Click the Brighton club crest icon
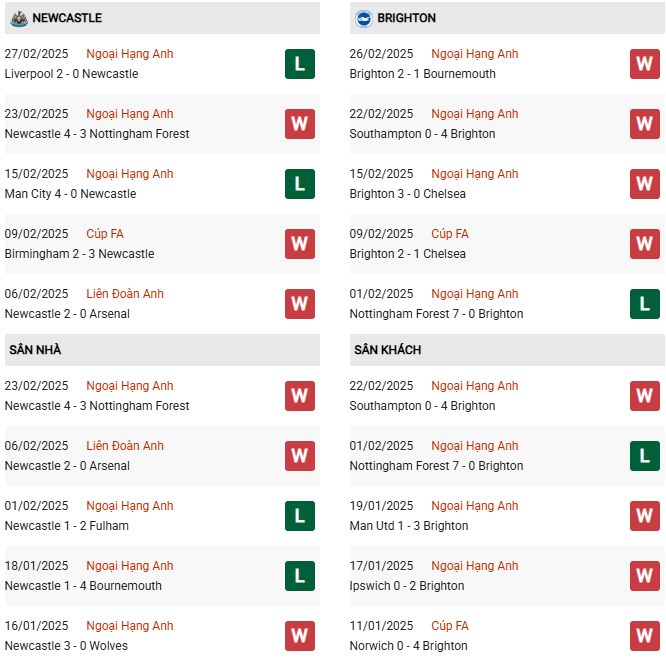This screenshot has height=658, width=666. 364,19
